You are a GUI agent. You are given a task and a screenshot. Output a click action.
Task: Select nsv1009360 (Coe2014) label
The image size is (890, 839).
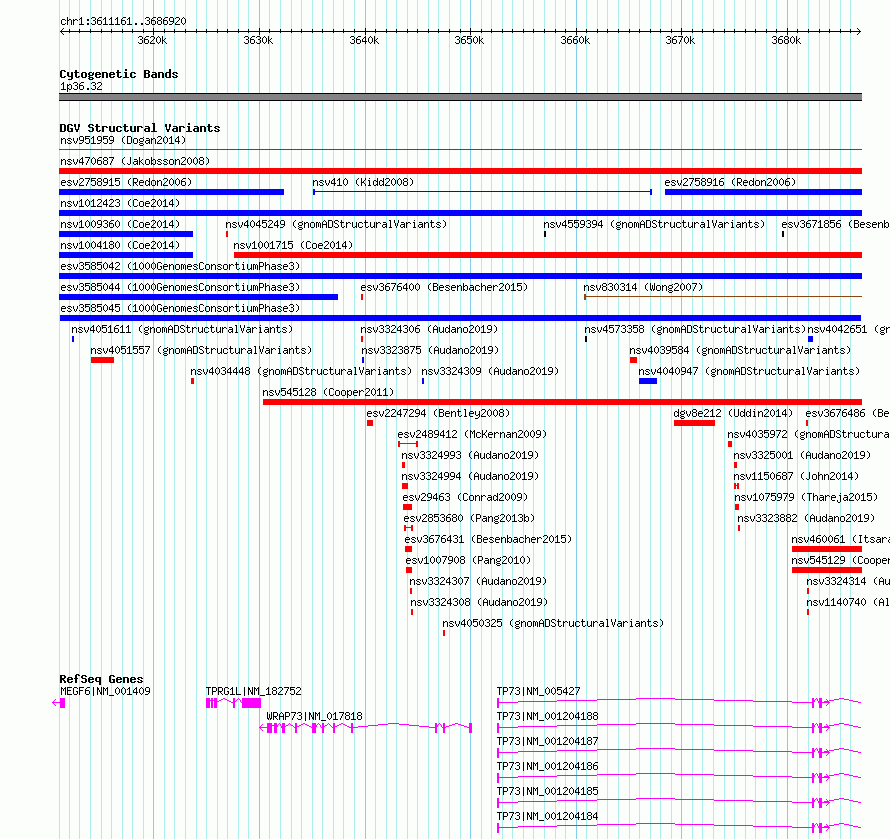[x=120, y=224]
